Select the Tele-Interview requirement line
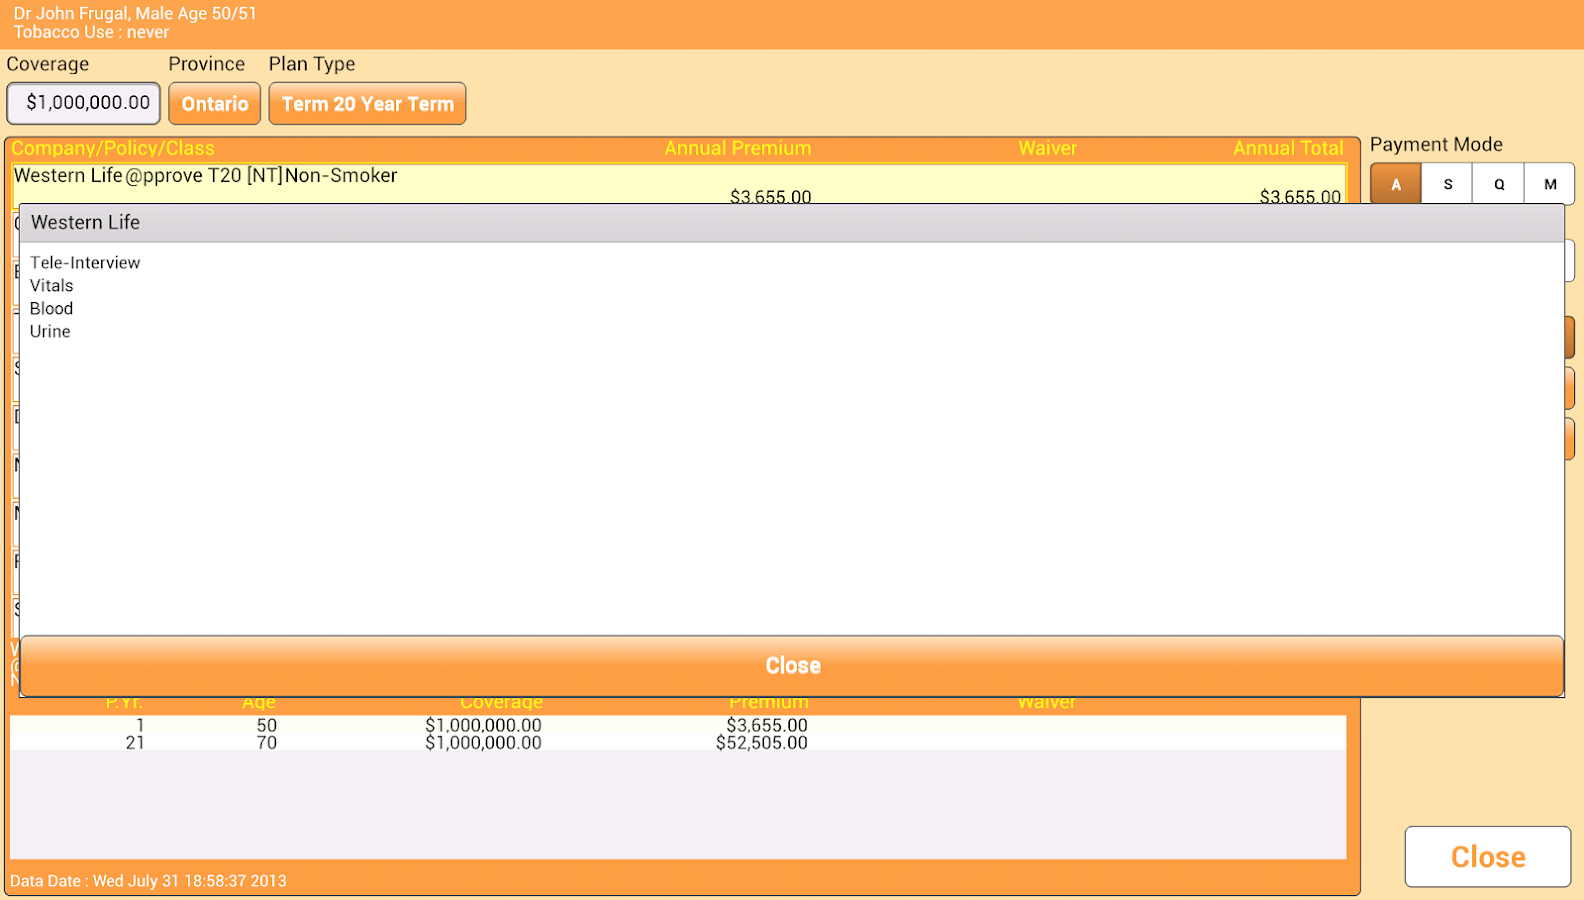This screenshot has width=1584, height=900. coord(85,263)
